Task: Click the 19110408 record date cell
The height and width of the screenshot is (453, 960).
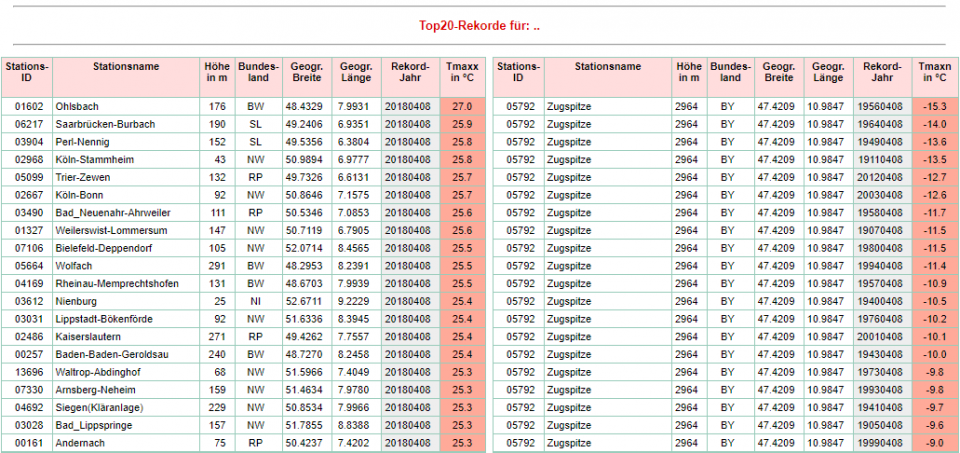Action: tap(881, 159)
